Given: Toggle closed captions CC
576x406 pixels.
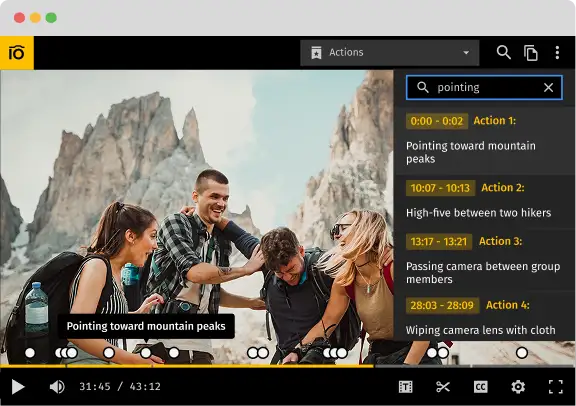Looking at the screenshot, I should (480, 387).
